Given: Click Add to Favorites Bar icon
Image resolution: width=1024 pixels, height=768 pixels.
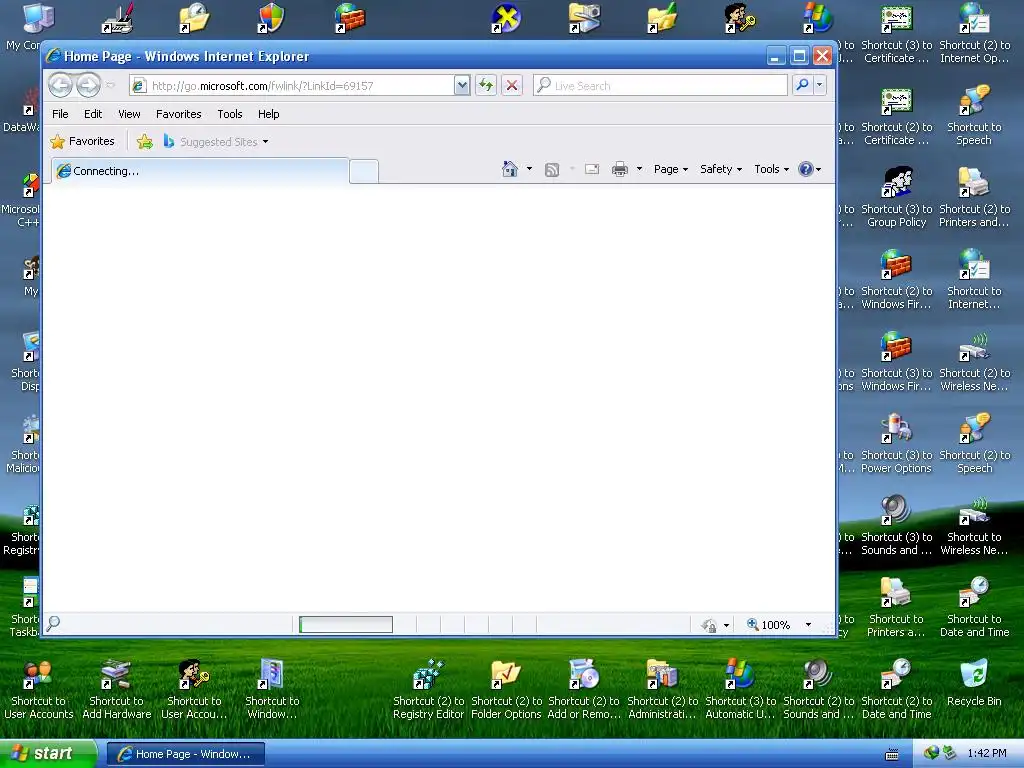Looking at the screenshot, I should [145, 141].
